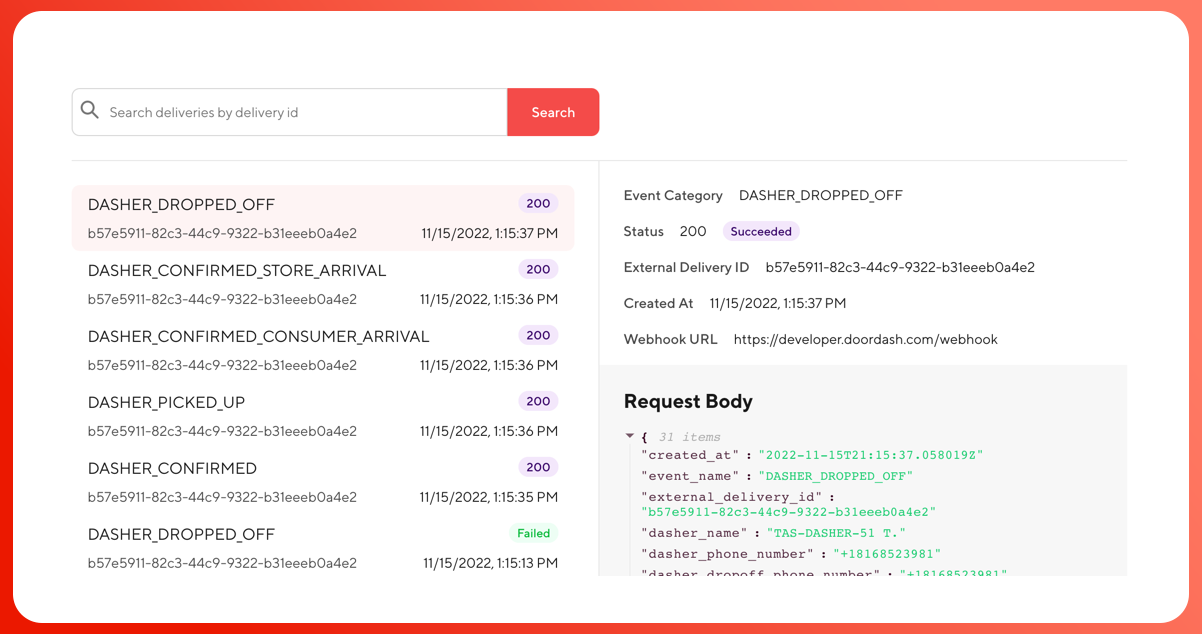Image resolution: width=1202 pixels, height=634 pixels.
Task: Click the Failed status badge in the list
Action: (533, 534)
